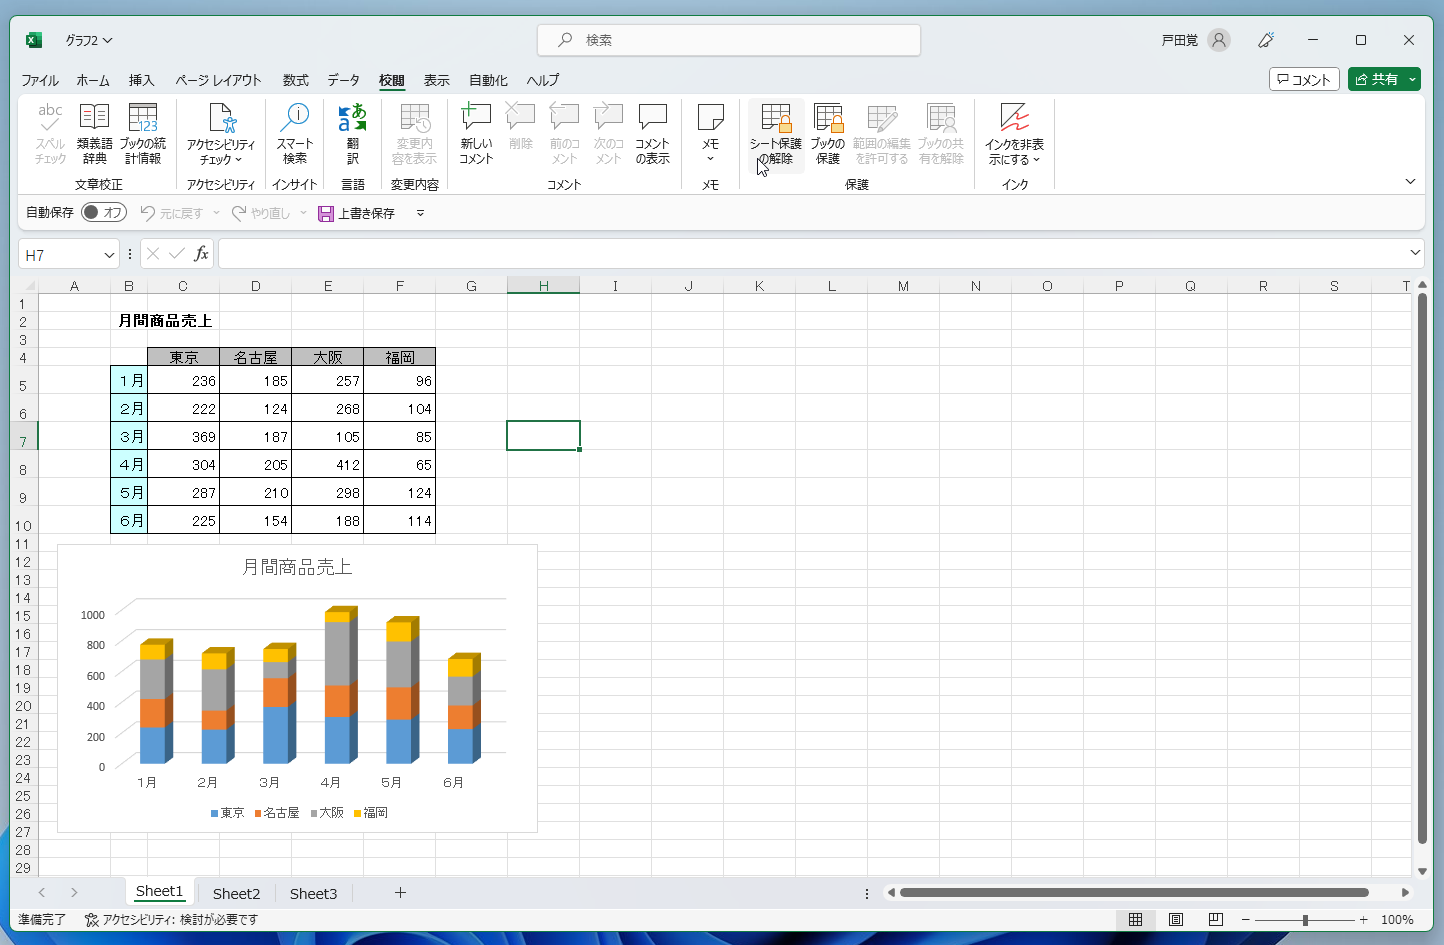Screen dimensions: 1444x945
Task: Open the メモ notes menu
Action: (x=710, y=134)
